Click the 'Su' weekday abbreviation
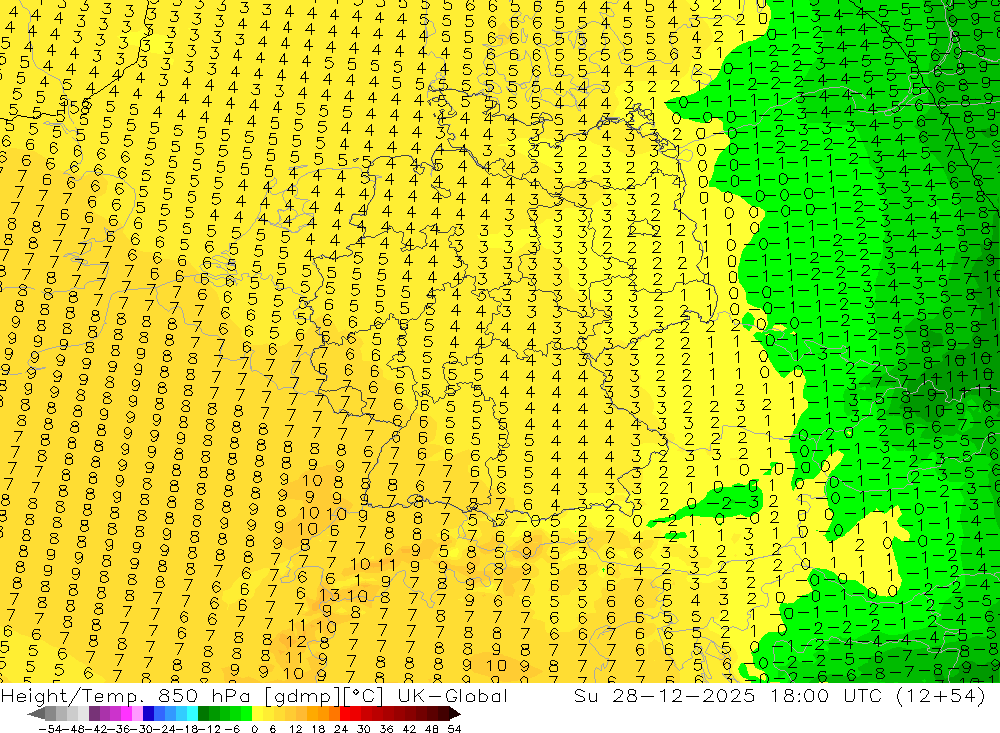The width and height of the screenshot is (1000, 733). pyautogui.click(x=586, y=696)
